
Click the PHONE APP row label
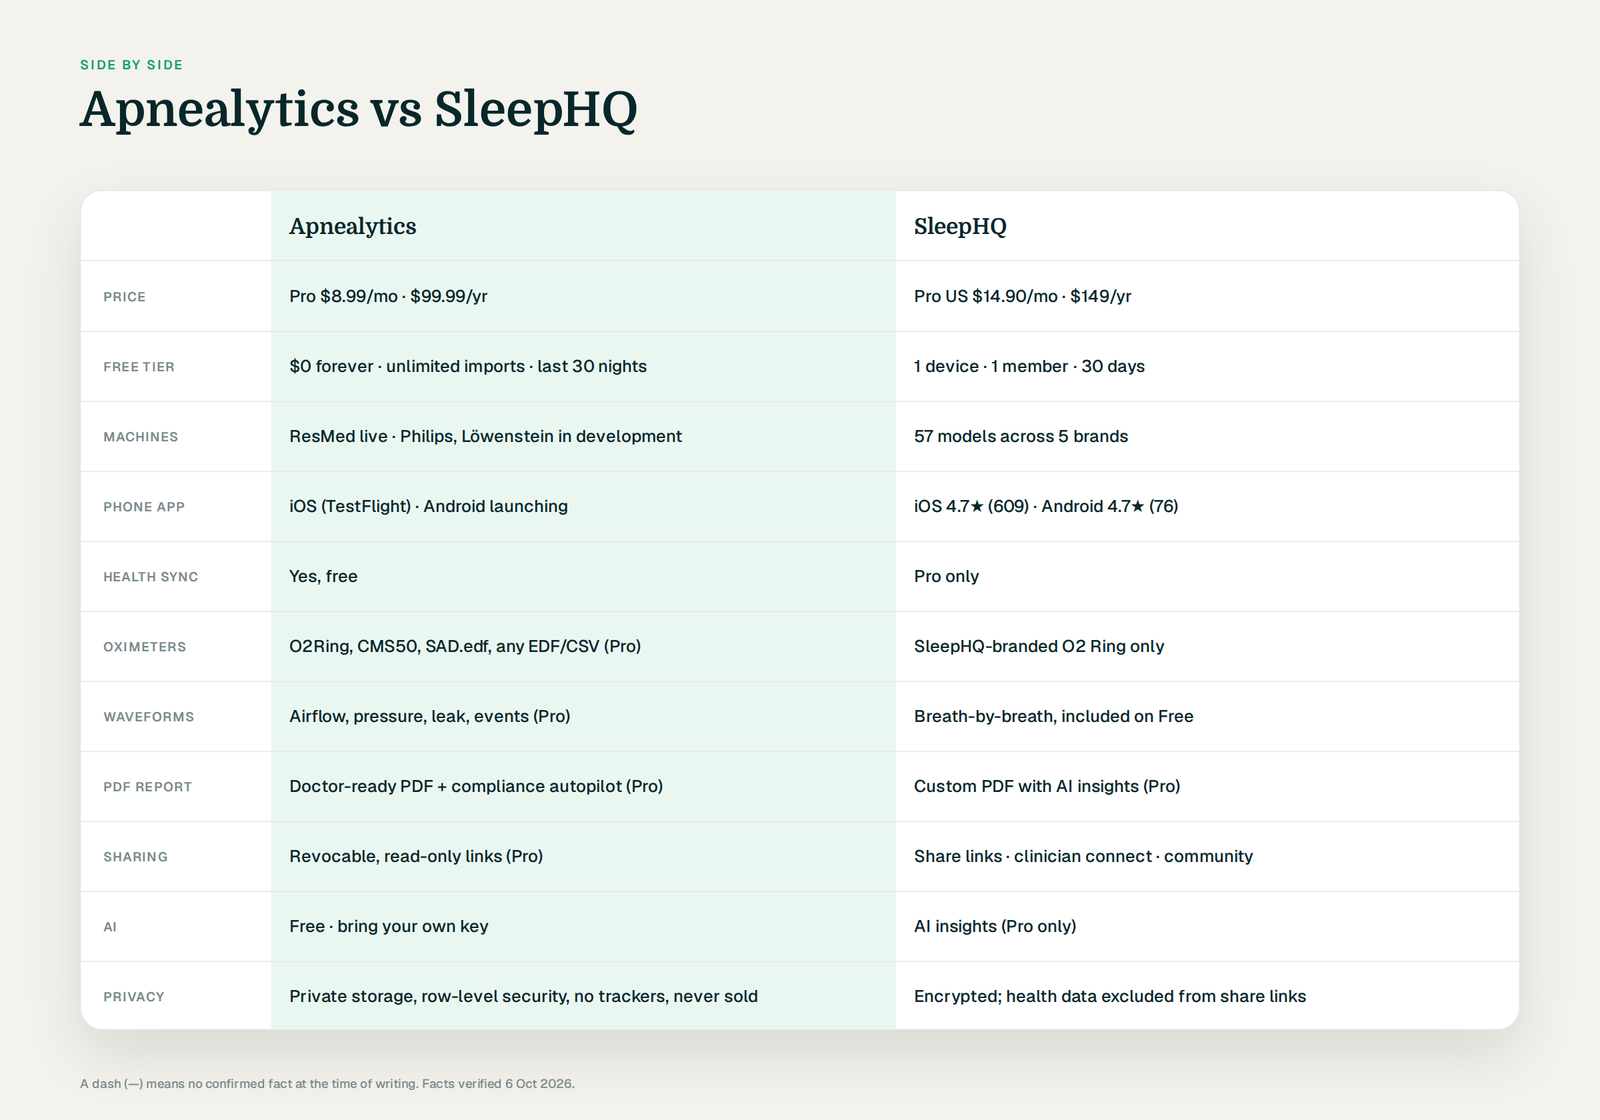(x=144, y=507)
